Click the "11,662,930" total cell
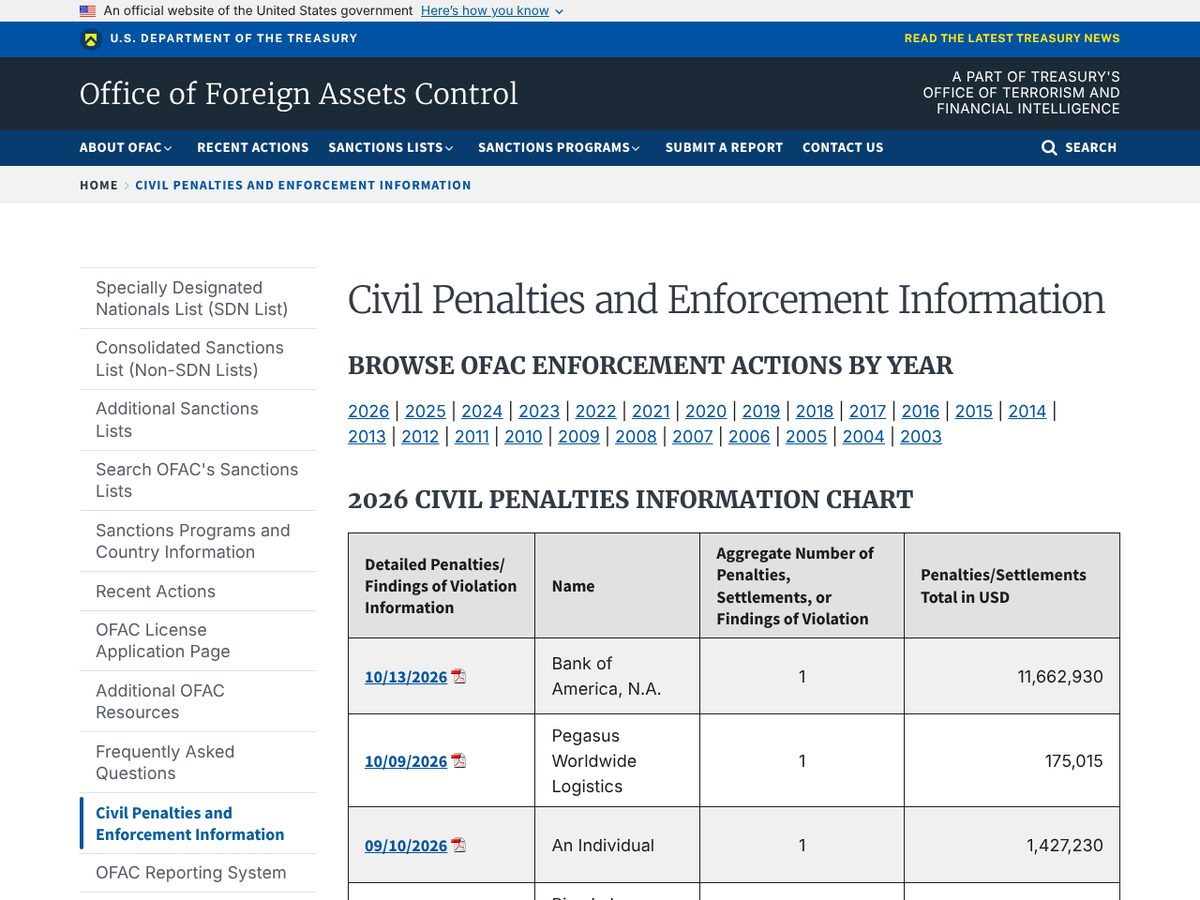This screenshot has width=1200, height=900. pos(1012,676)
